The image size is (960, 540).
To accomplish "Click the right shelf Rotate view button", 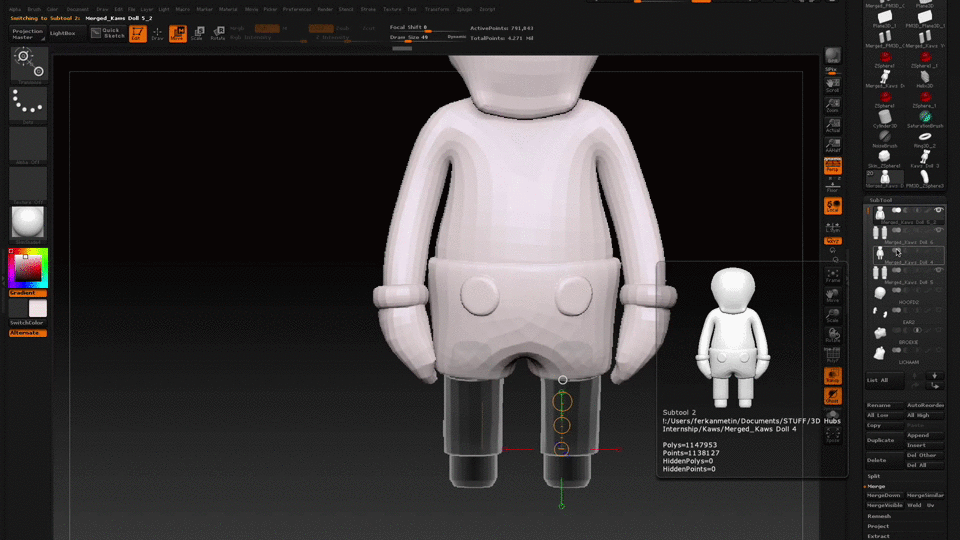I will click(x=833, y=336).
